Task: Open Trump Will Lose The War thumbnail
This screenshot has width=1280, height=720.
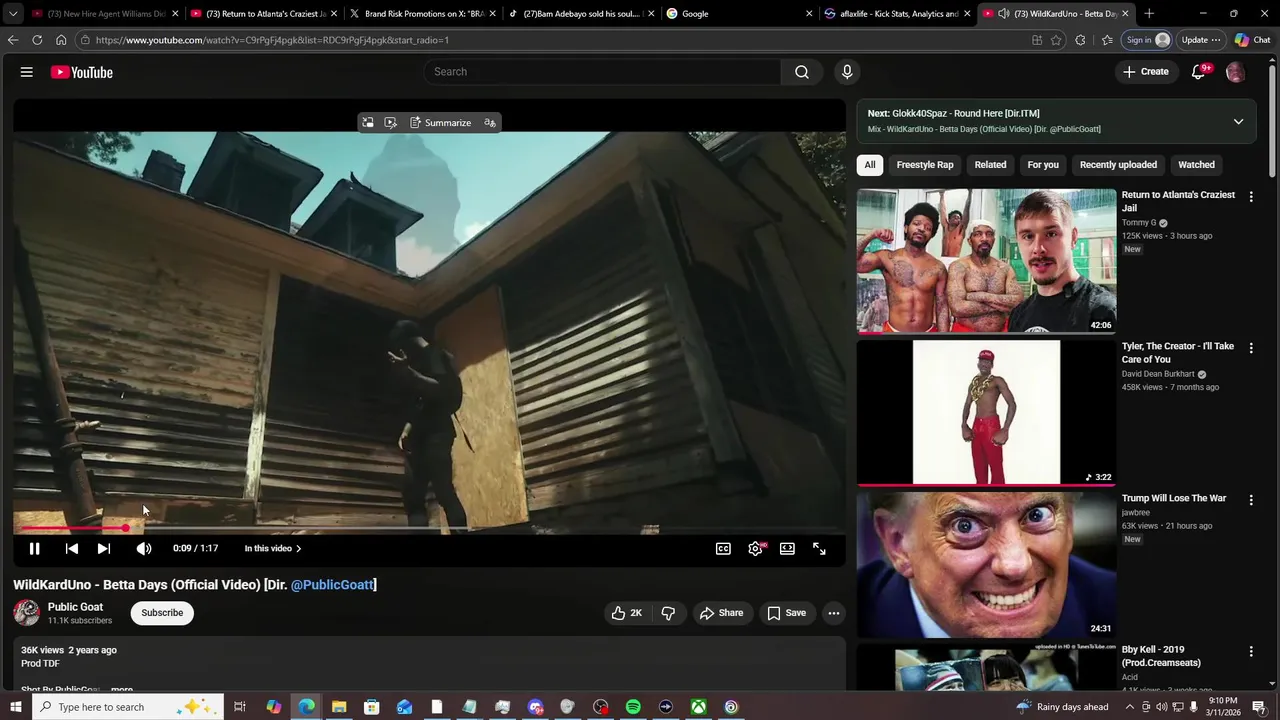Action: (986, 564)
